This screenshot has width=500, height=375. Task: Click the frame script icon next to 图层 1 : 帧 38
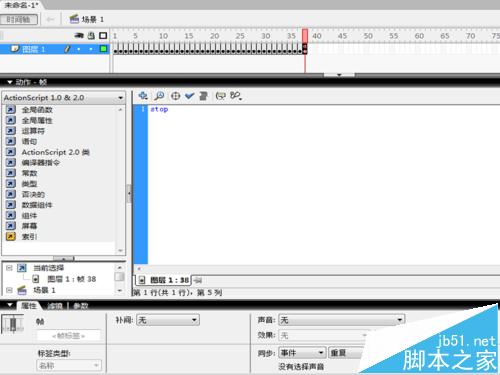(x=36, y=279)
